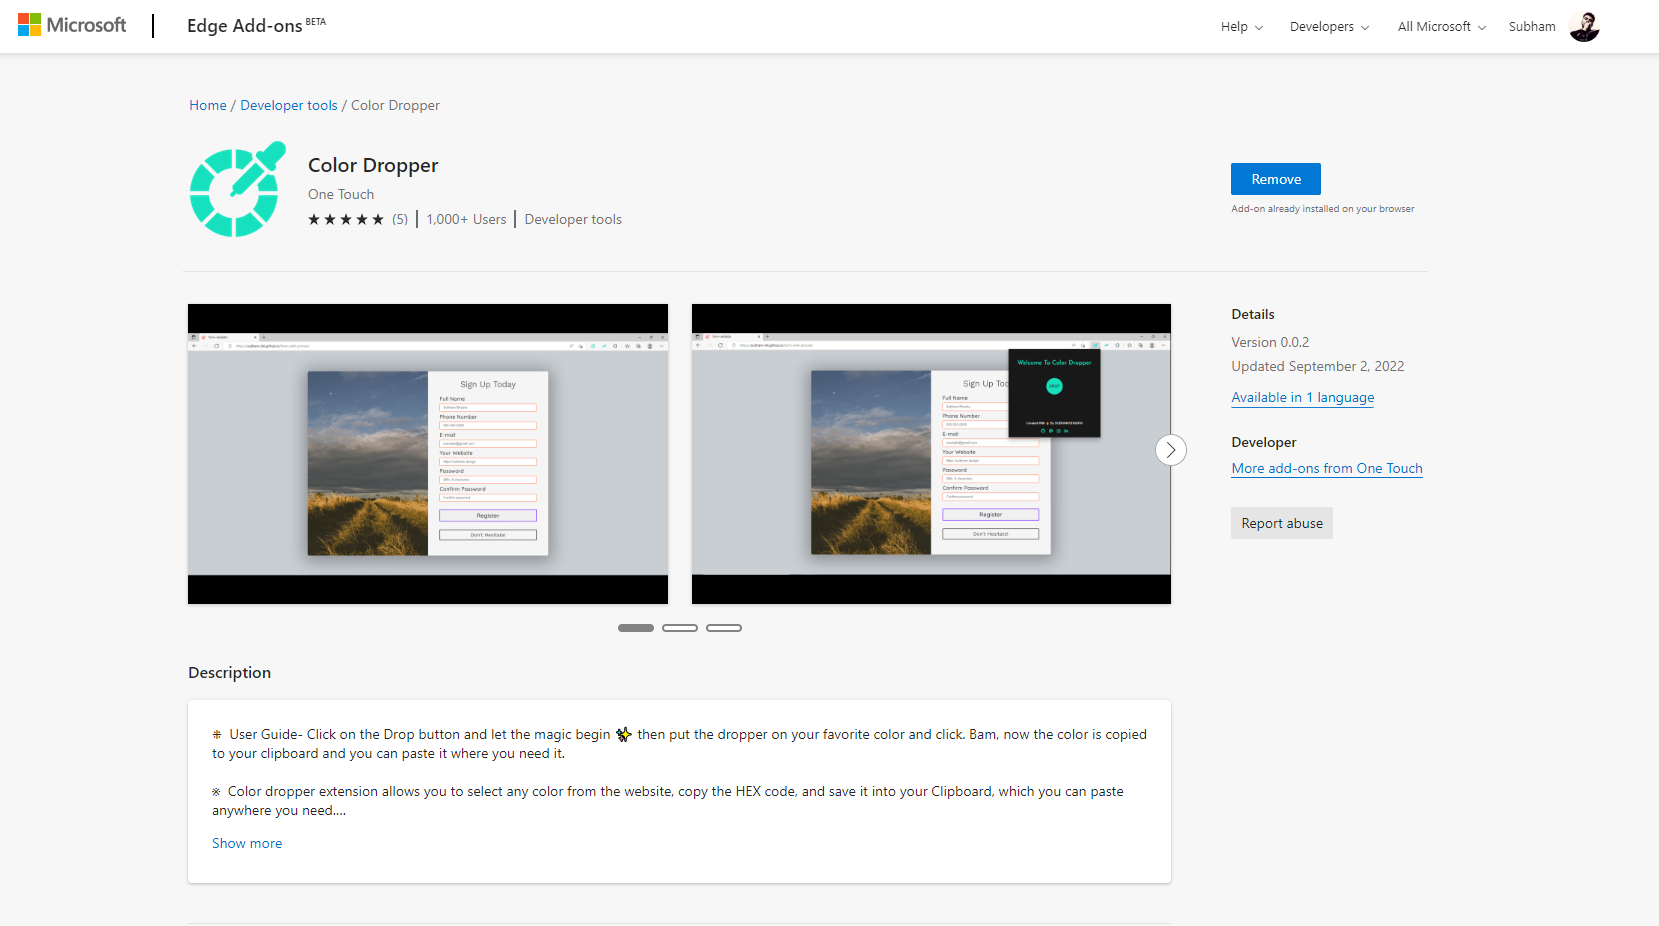Open Developer tools category beside user count
The width and height of the screenshot is (1659, 926).
[573, 219]
